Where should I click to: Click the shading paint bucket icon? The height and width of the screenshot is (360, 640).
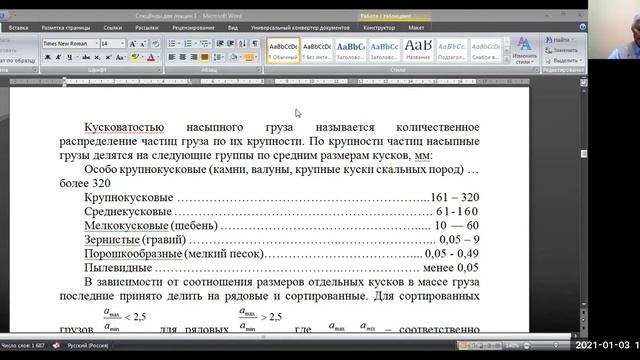233,57
